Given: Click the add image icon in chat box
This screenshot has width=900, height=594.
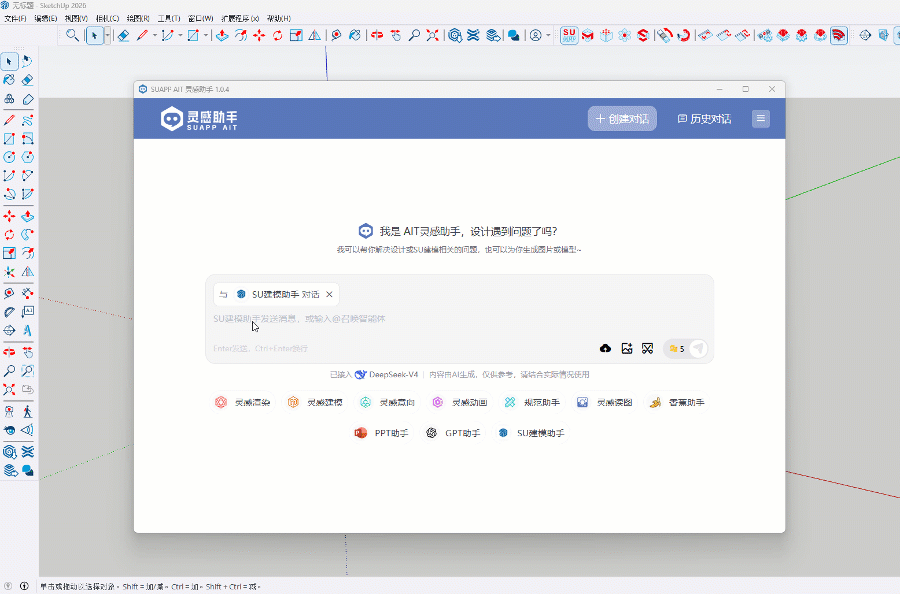Looking at the screenshot, I should (x=627, y=348).
